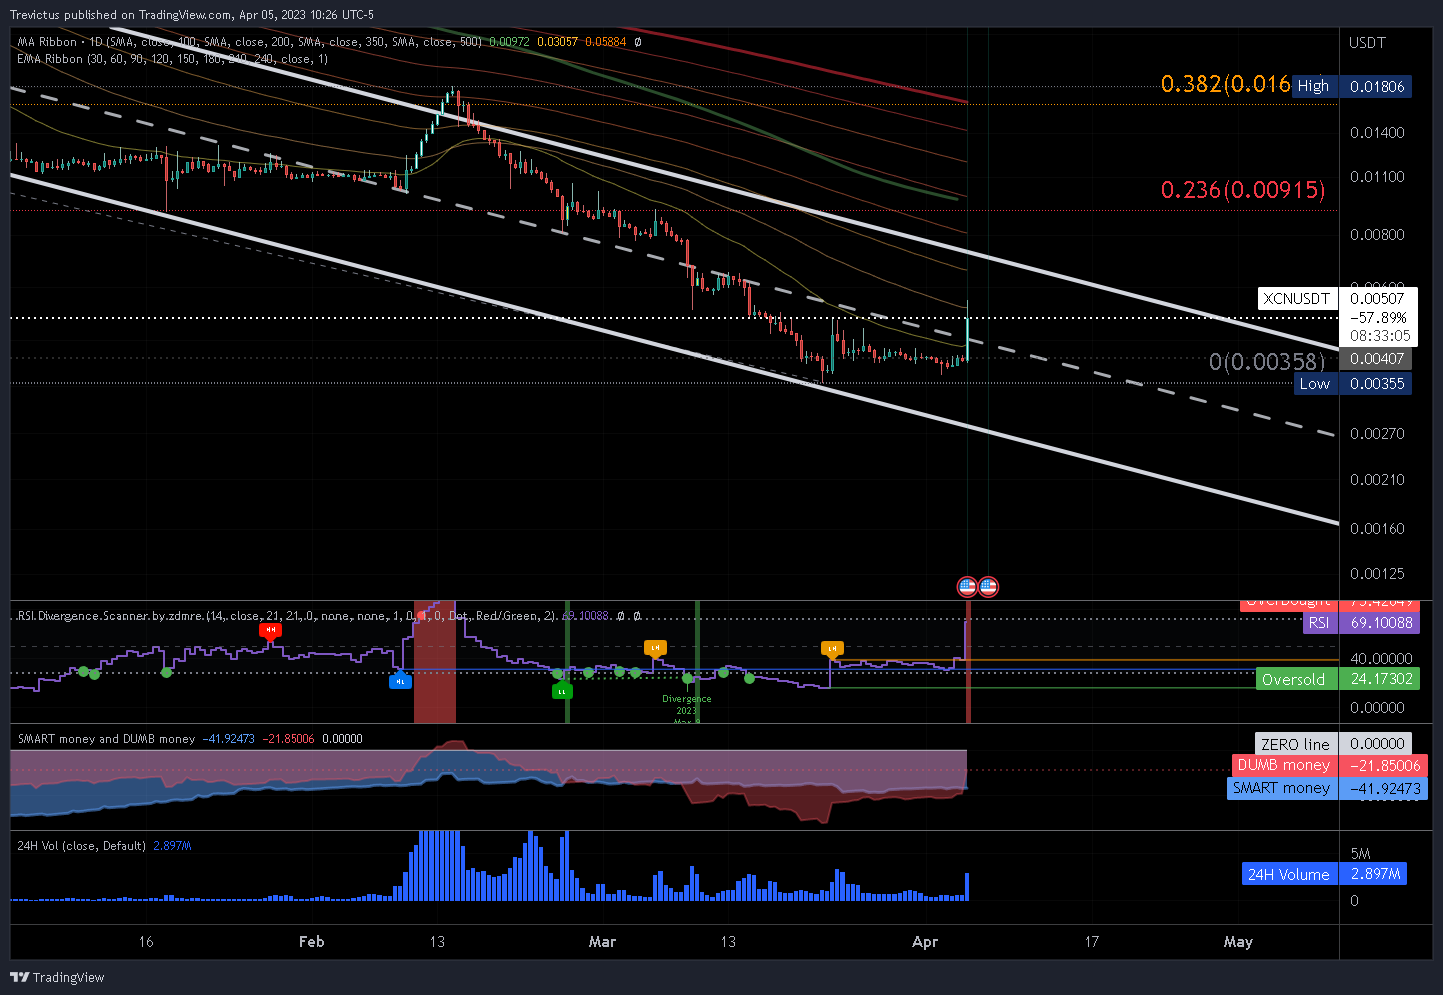1443x995 pixels.
Task: Click the 0.382 Fibonacci level label
Action: tap(1226, 84)
